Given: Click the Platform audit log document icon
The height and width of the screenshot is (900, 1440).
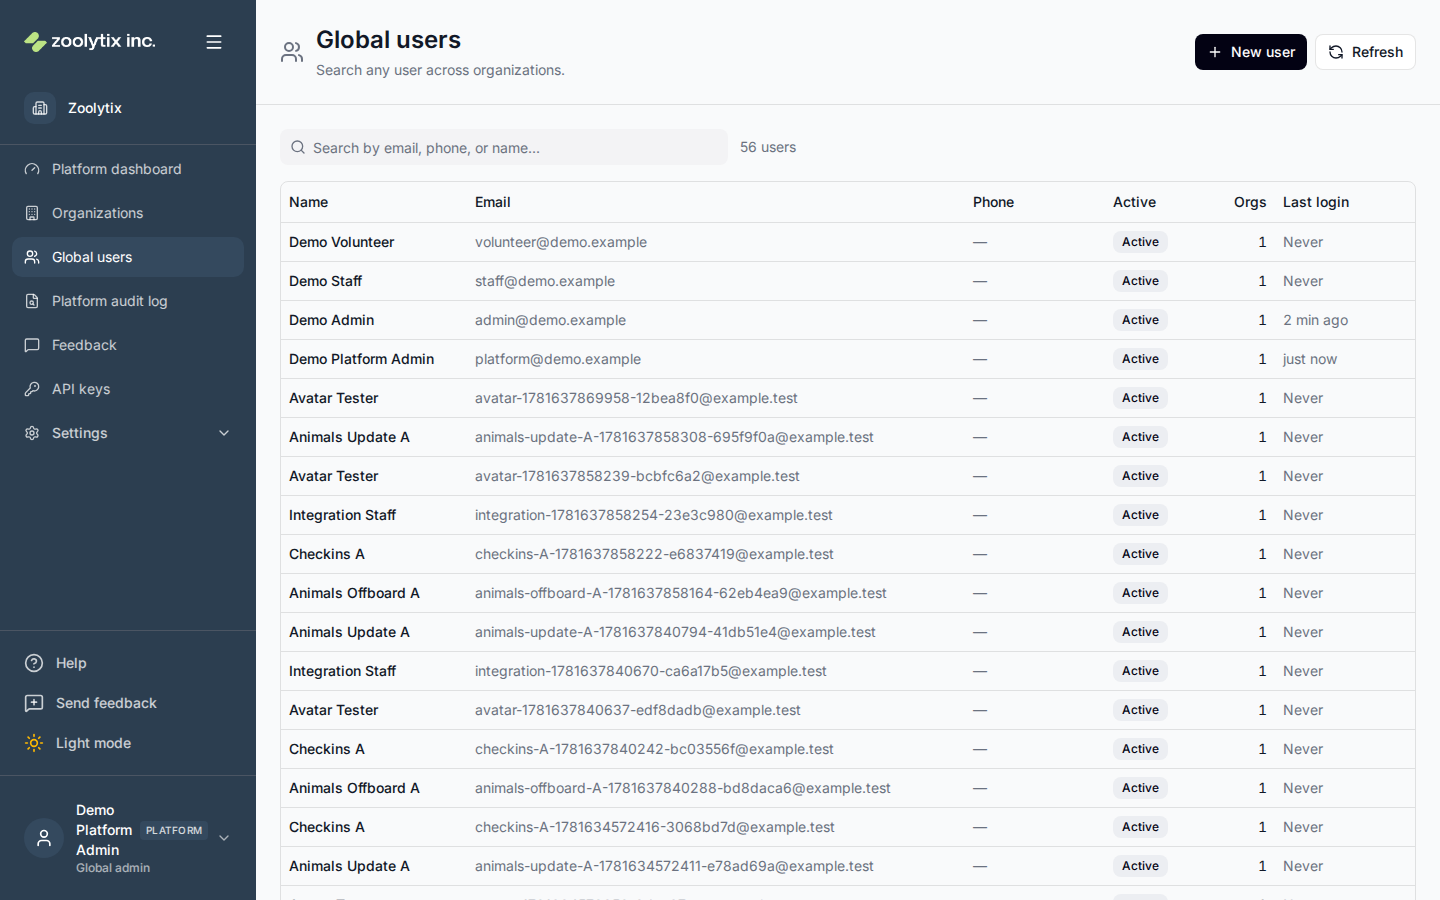Looking at the screenshot, I should (x=32, y=301).
